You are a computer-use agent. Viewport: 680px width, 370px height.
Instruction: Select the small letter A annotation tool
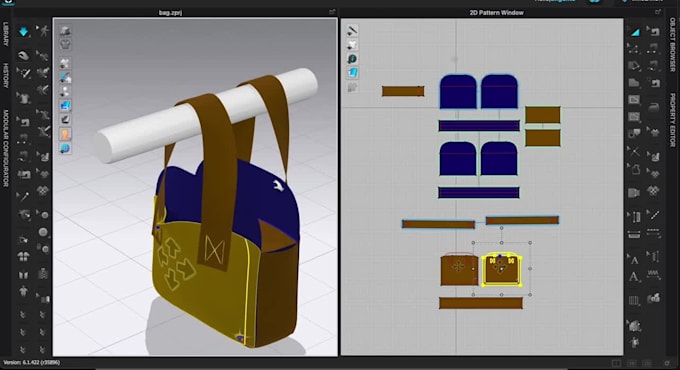[634, 260]
